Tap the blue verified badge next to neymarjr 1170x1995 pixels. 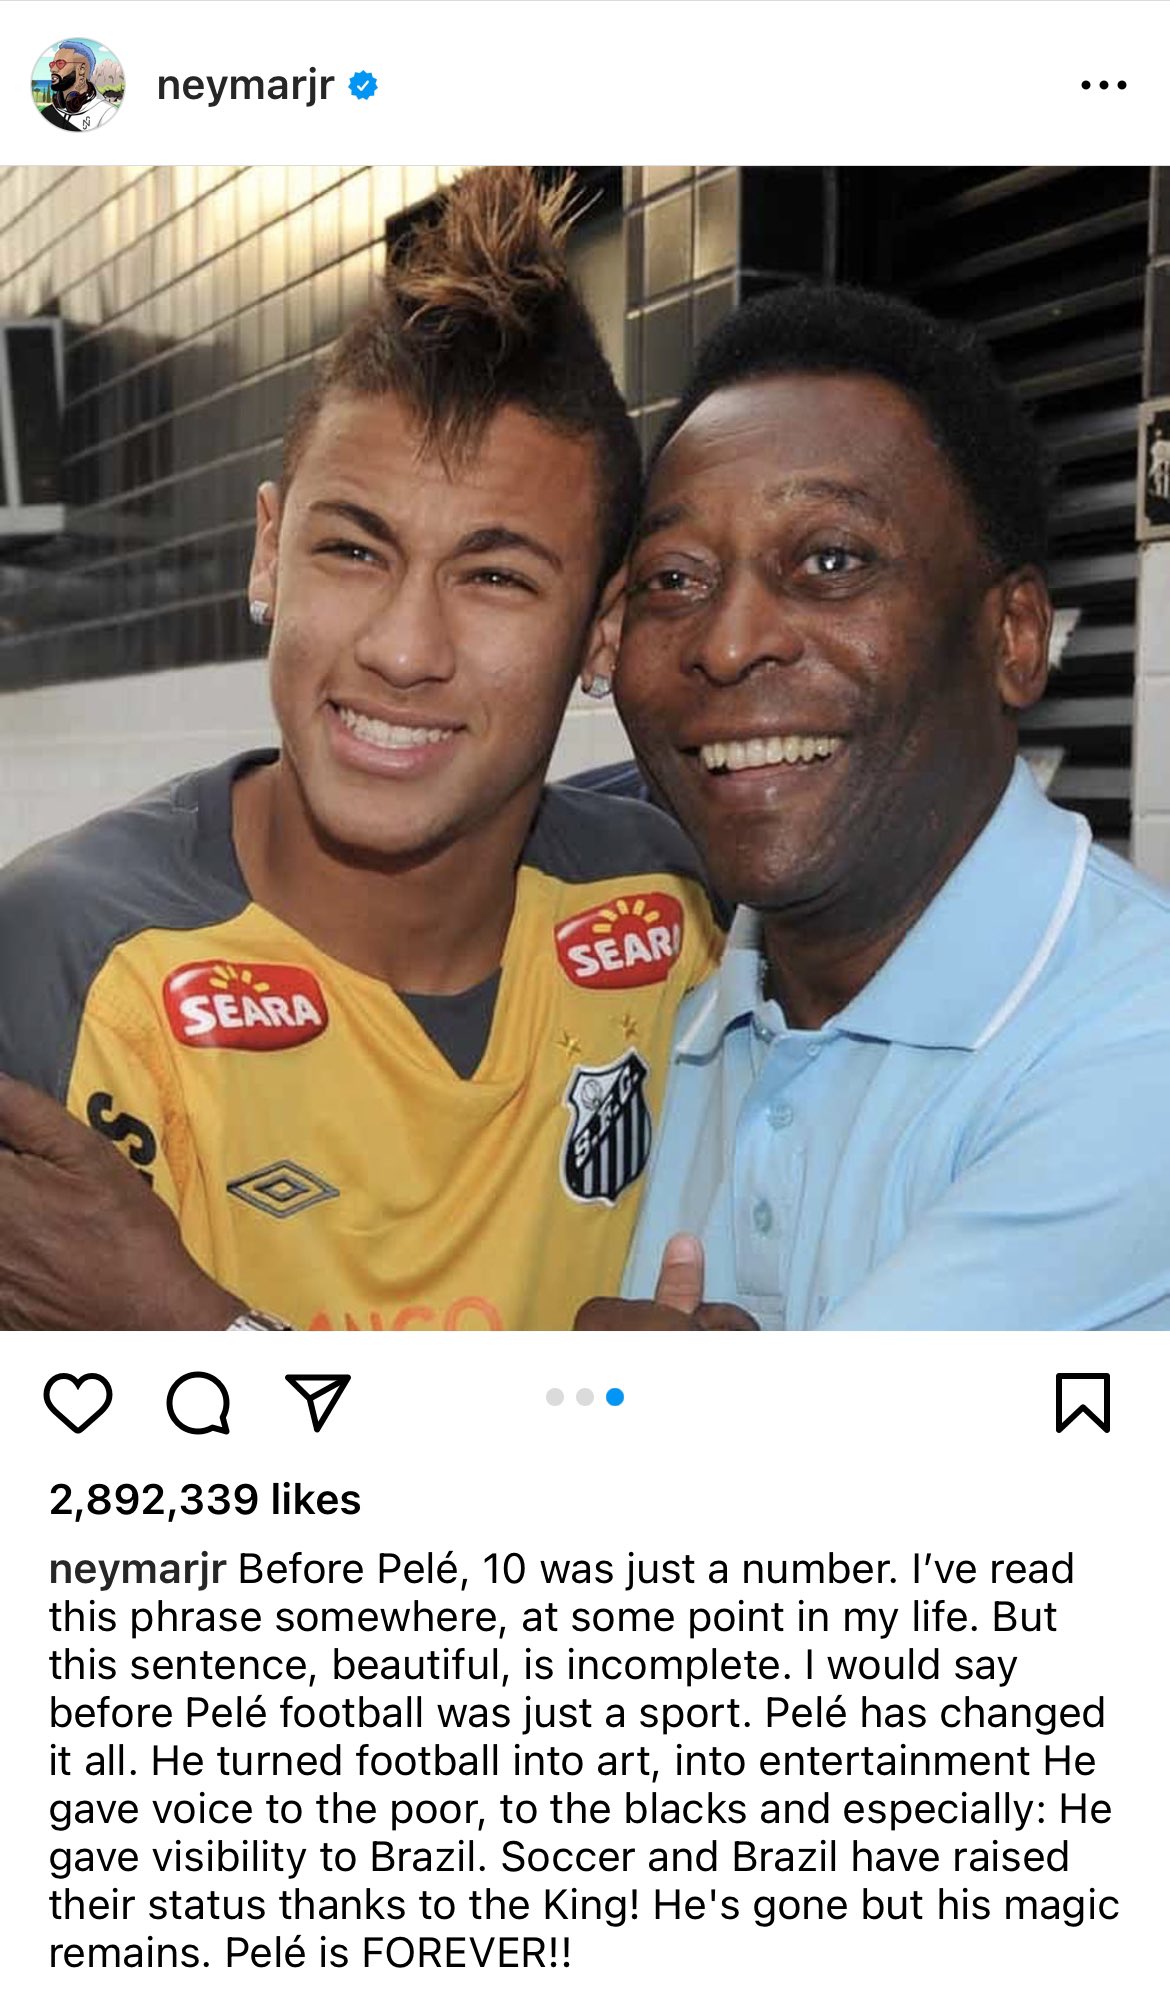363,86
